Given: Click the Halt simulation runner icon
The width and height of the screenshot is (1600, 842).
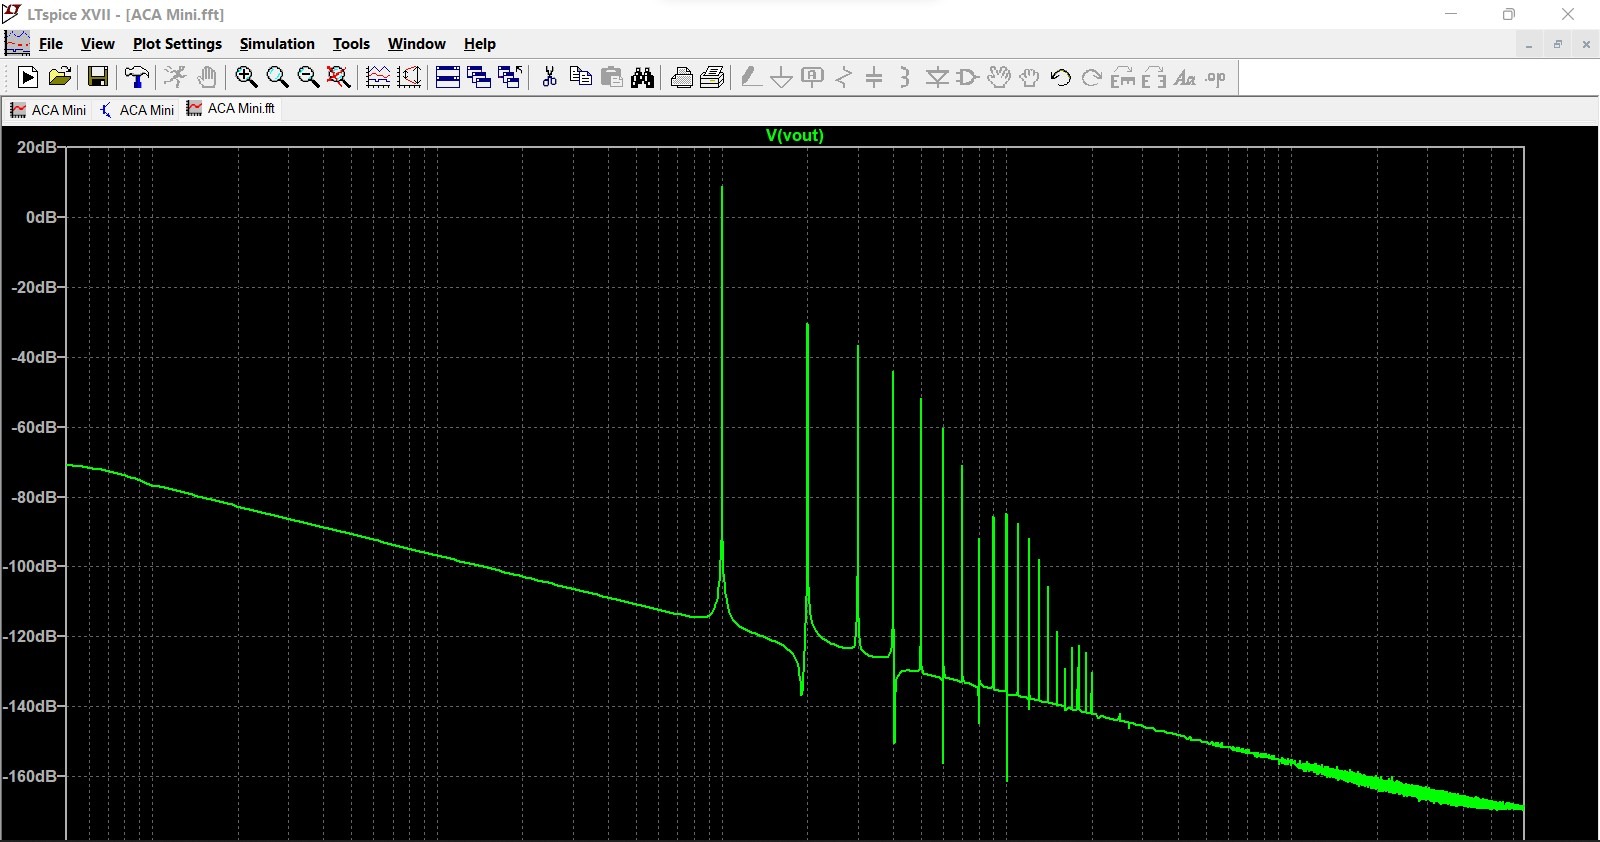Looking at the screenshot, I should [x=175, y=77].
